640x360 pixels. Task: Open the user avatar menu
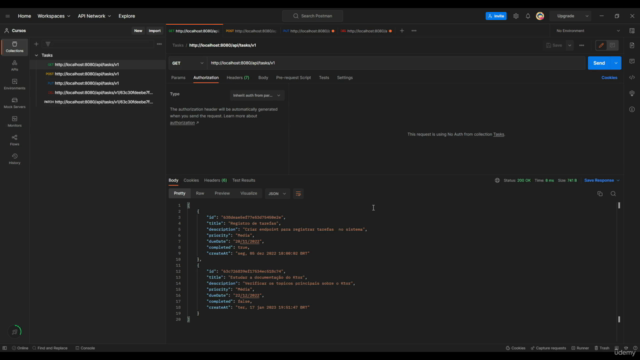coord(540,16)
